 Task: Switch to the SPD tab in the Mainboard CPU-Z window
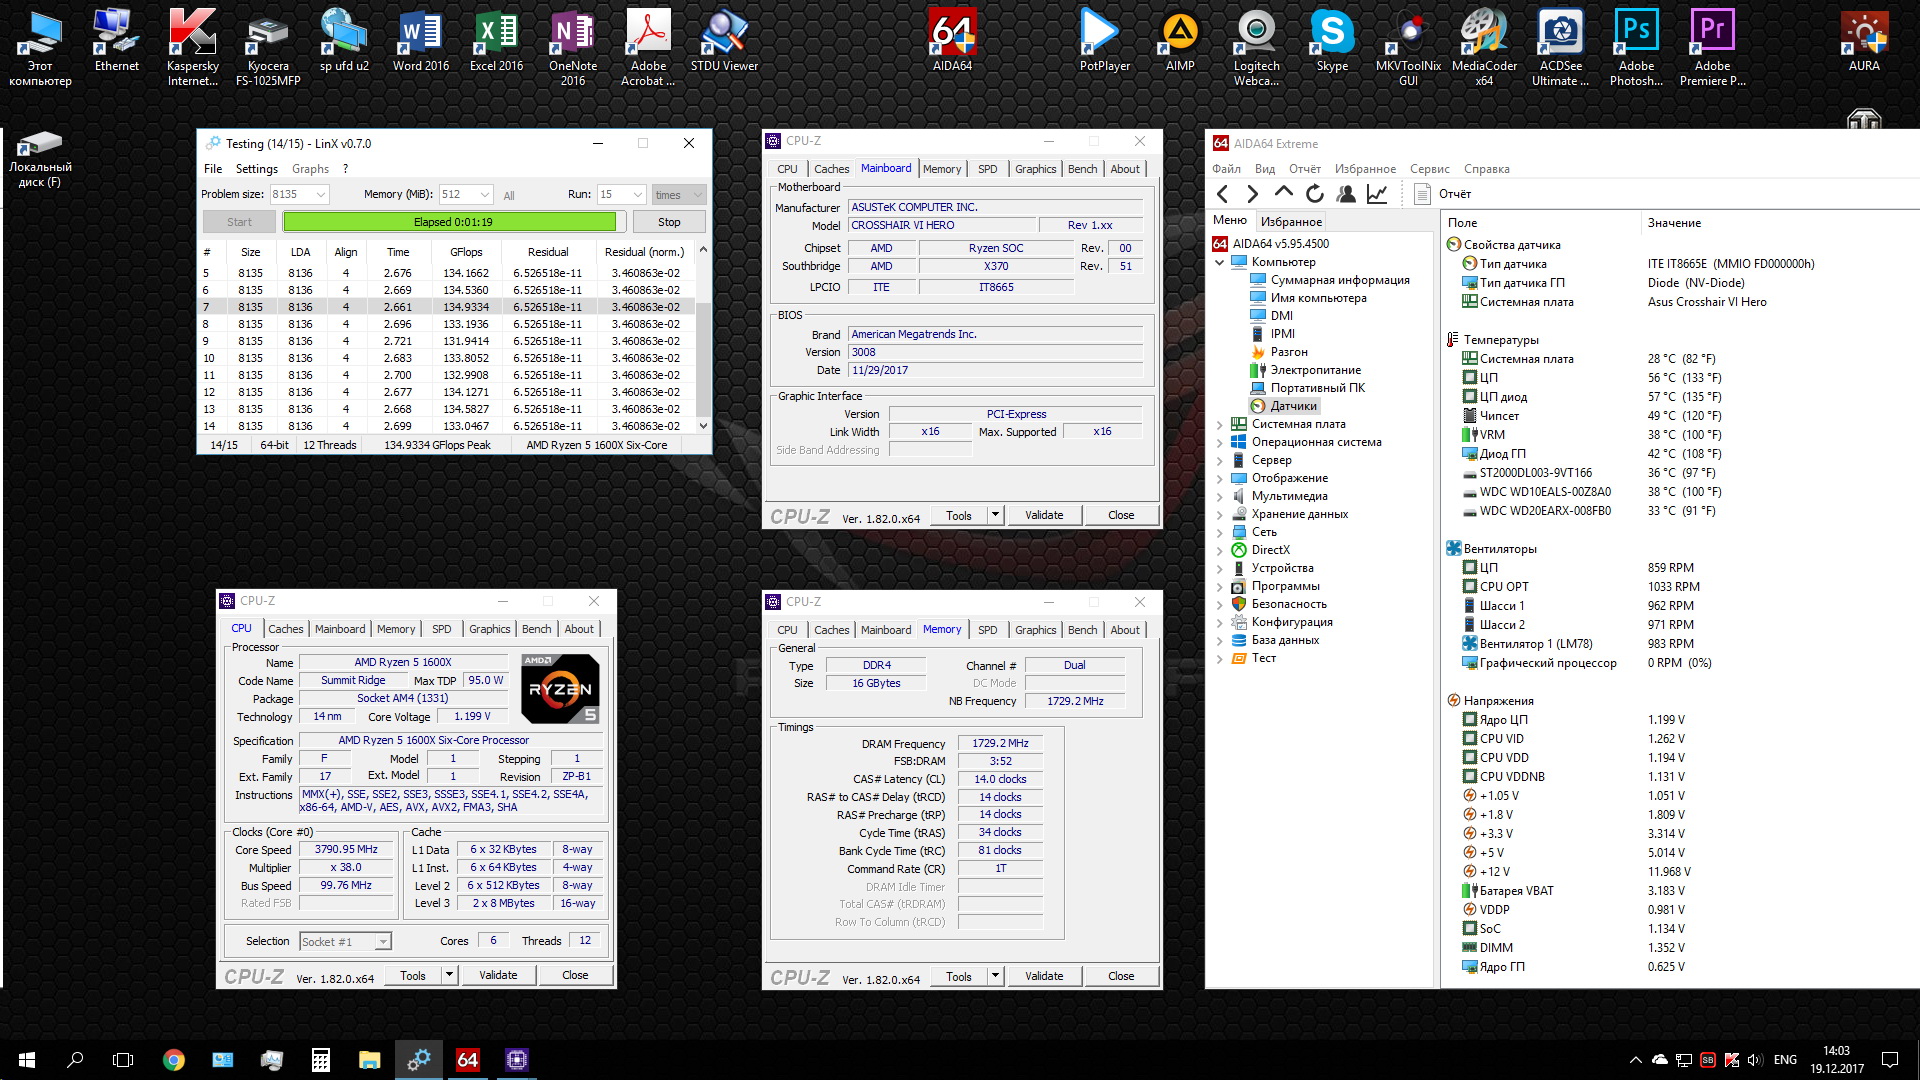click(987, 169)
